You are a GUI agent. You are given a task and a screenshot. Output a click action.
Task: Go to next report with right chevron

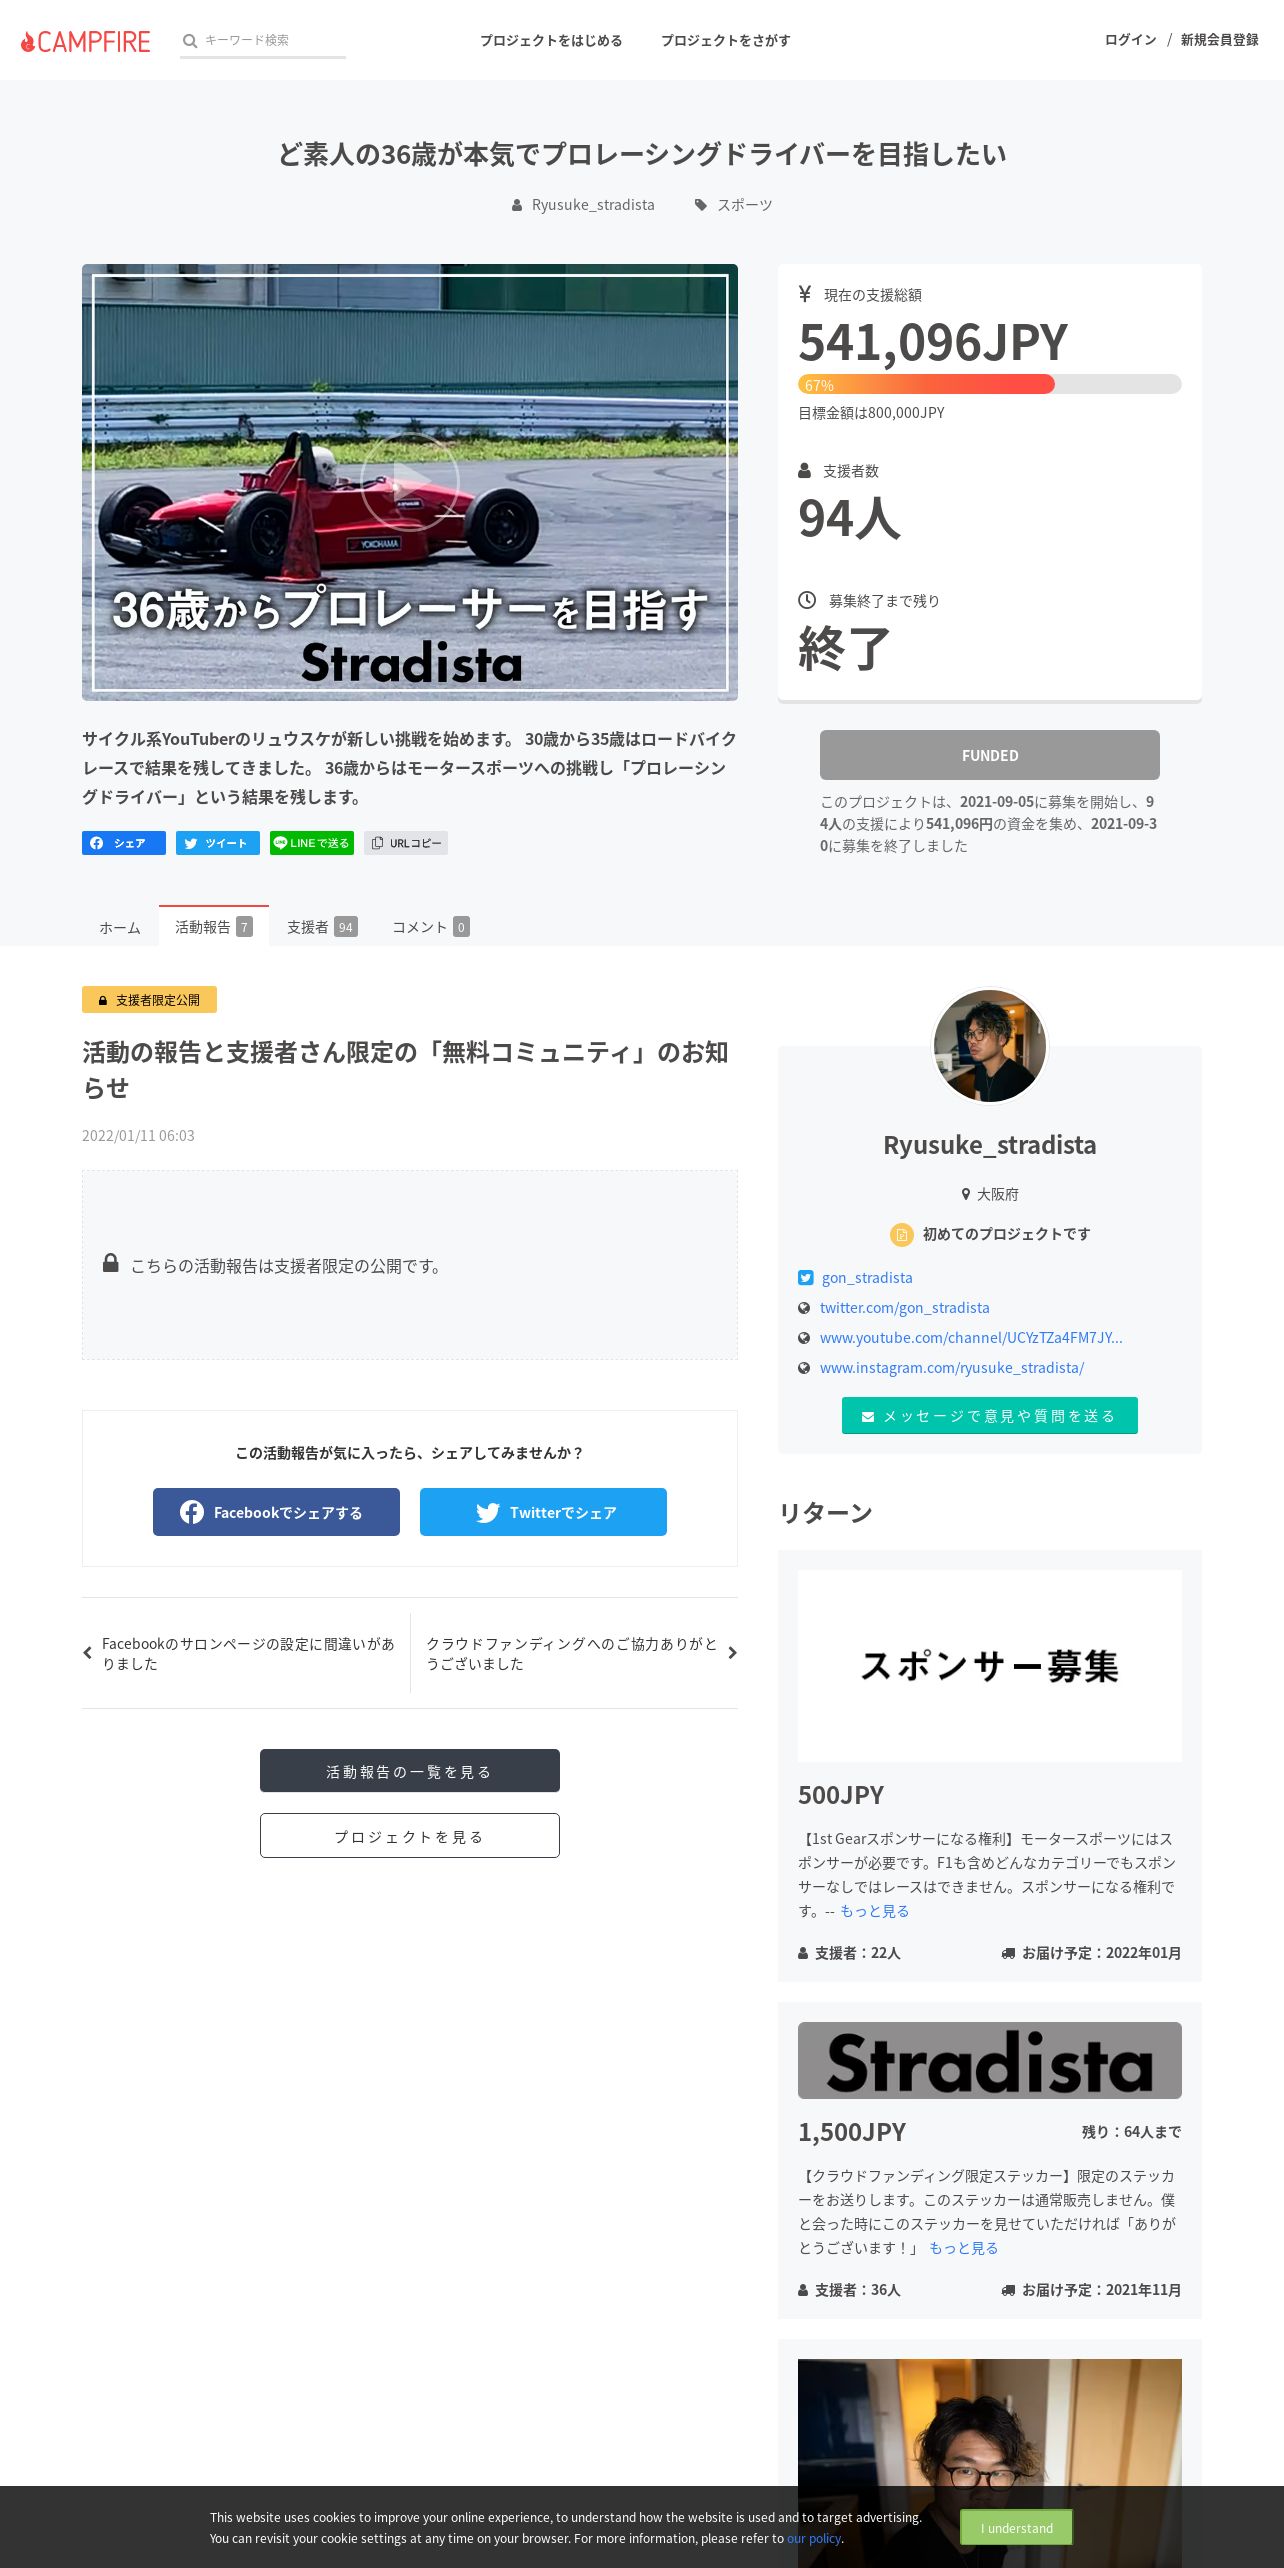[x=732, y=1653]
